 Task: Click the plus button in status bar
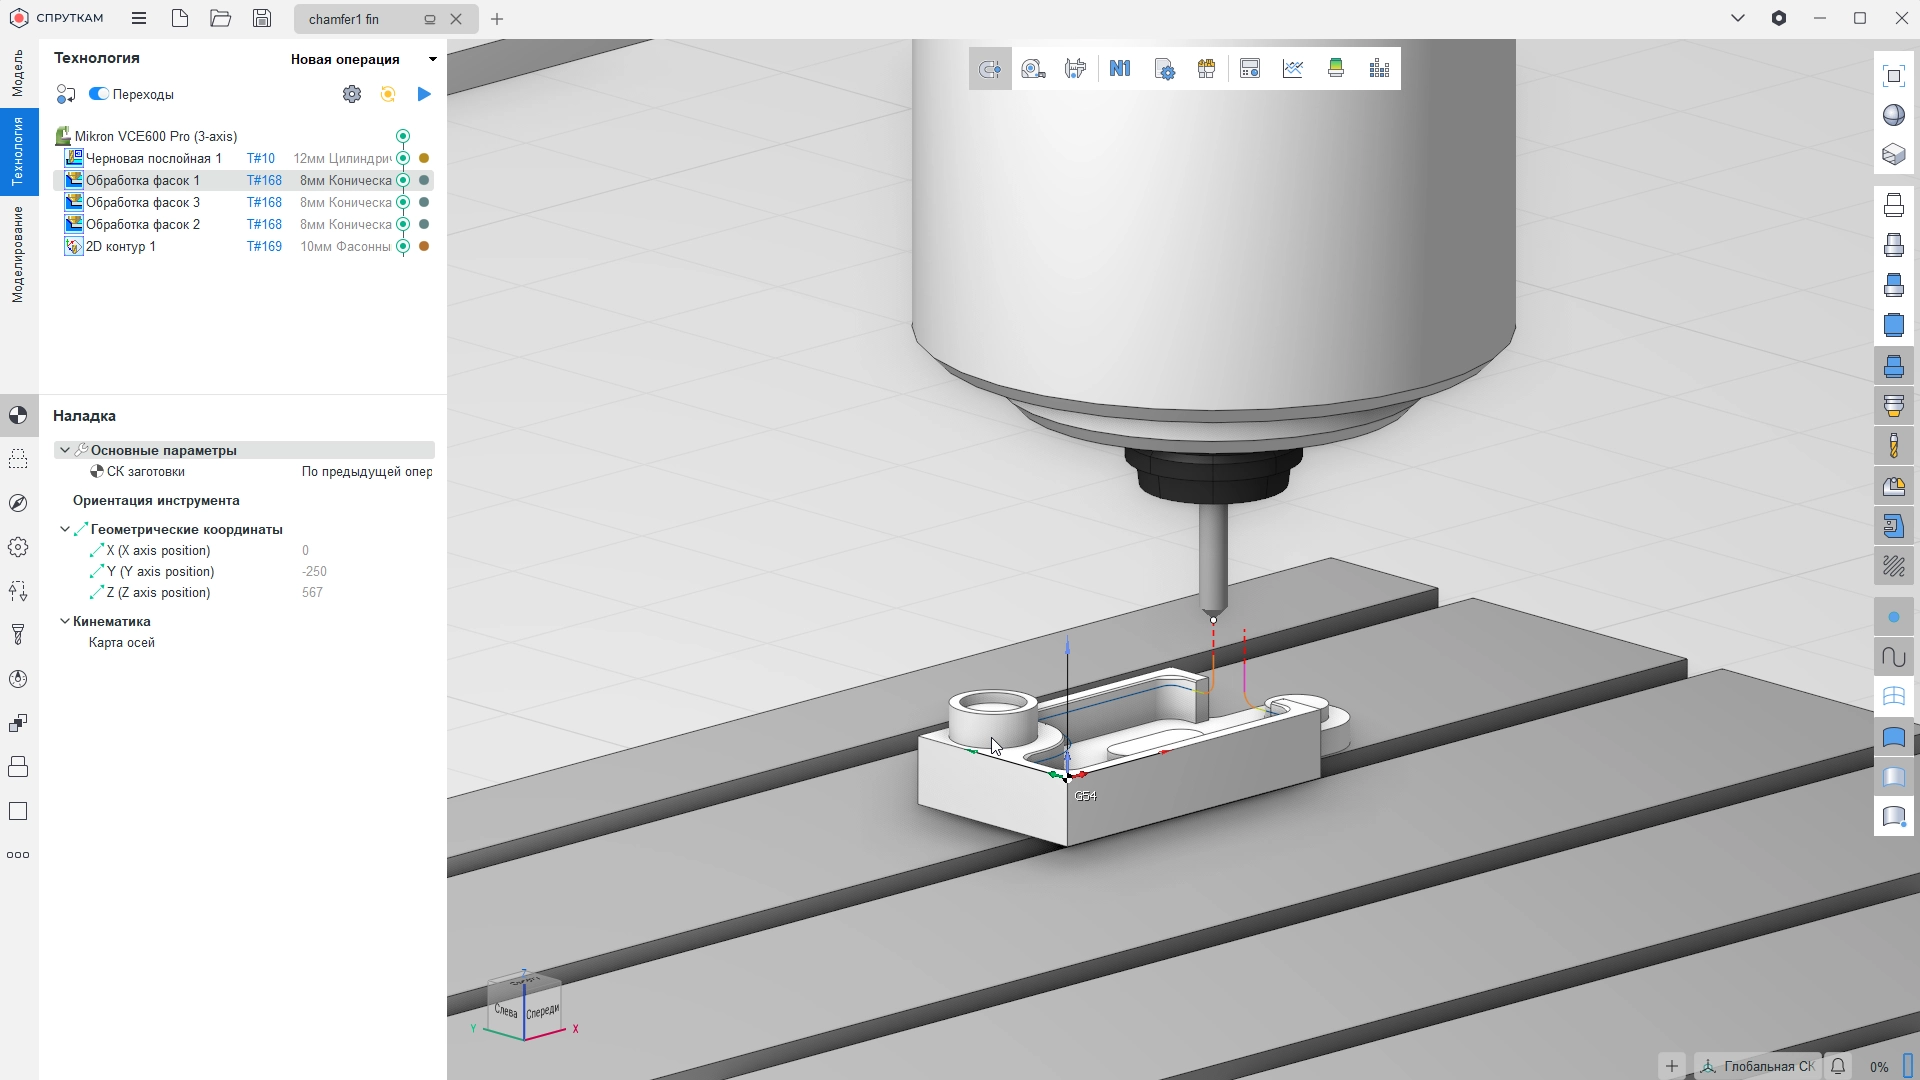point(1672,1066)
